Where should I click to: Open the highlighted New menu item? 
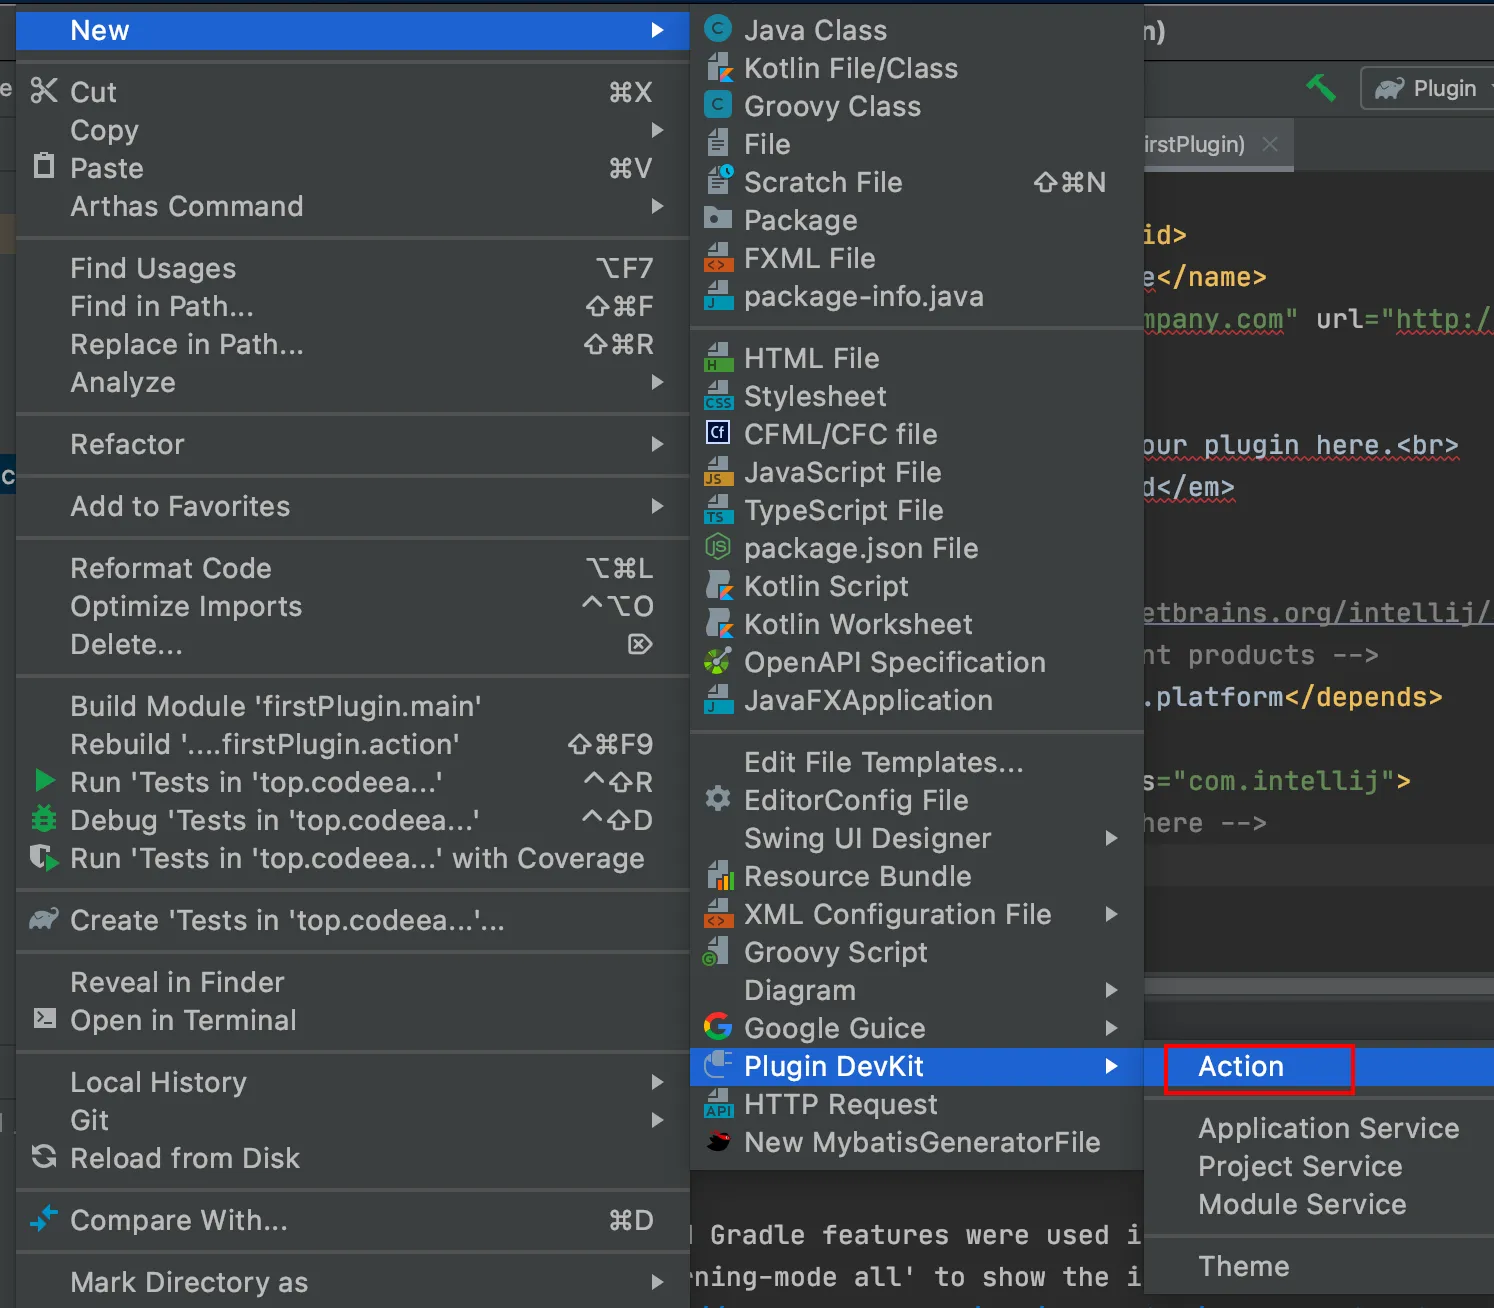tap(353, 30)
